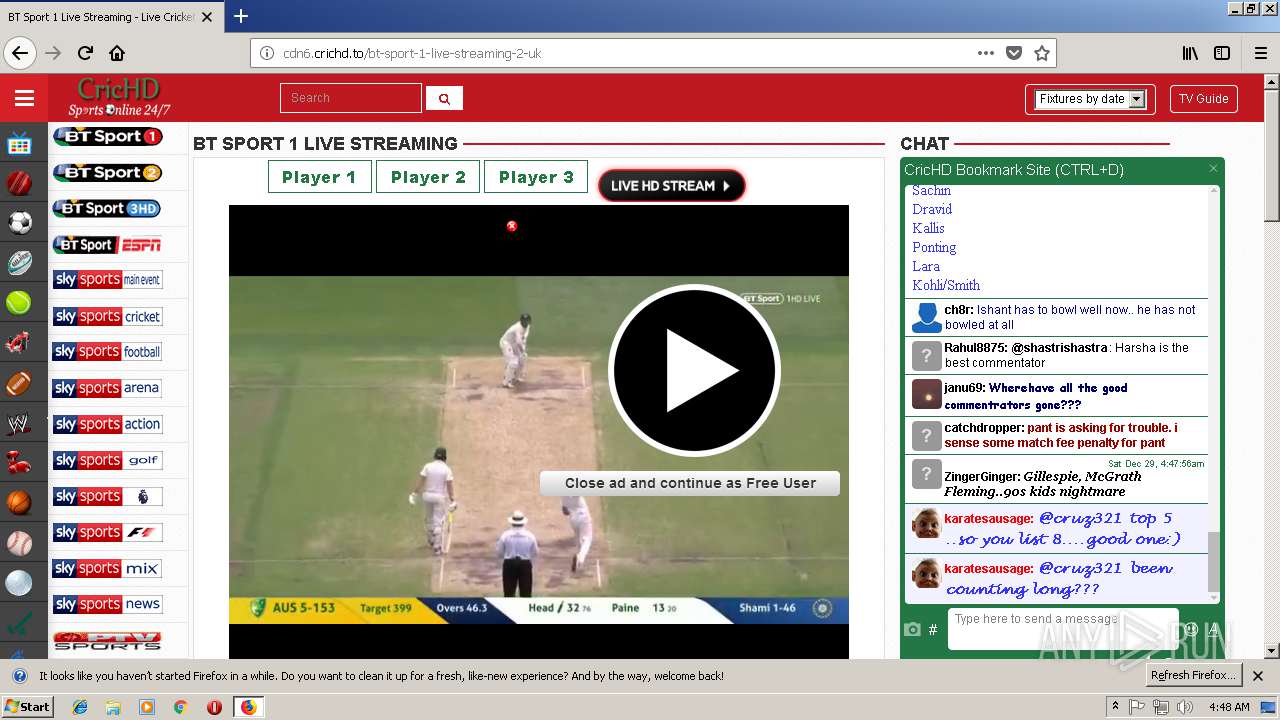Click the LIVE HD STREAM button
The height and width of the screenshot is (720, 1280).
(x=671, y=185)
